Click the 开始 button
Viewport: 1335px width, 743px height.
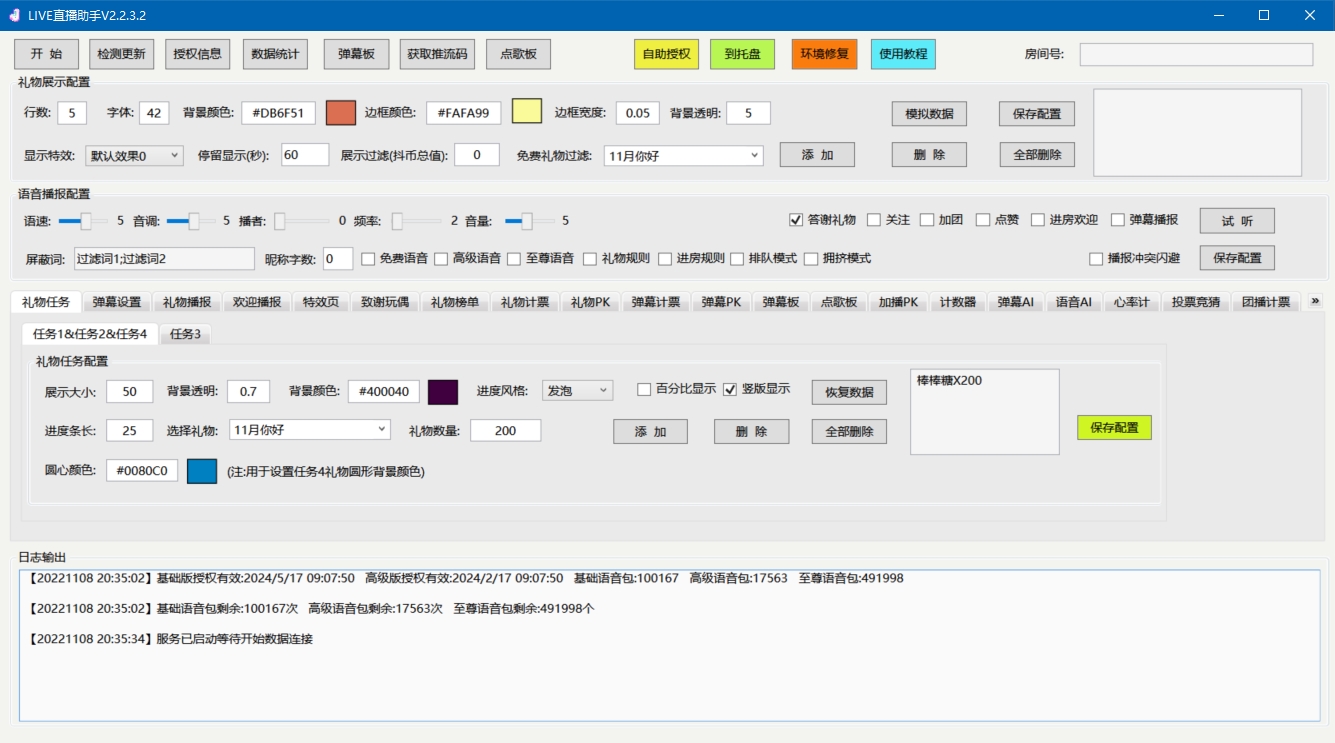point(46,54)
